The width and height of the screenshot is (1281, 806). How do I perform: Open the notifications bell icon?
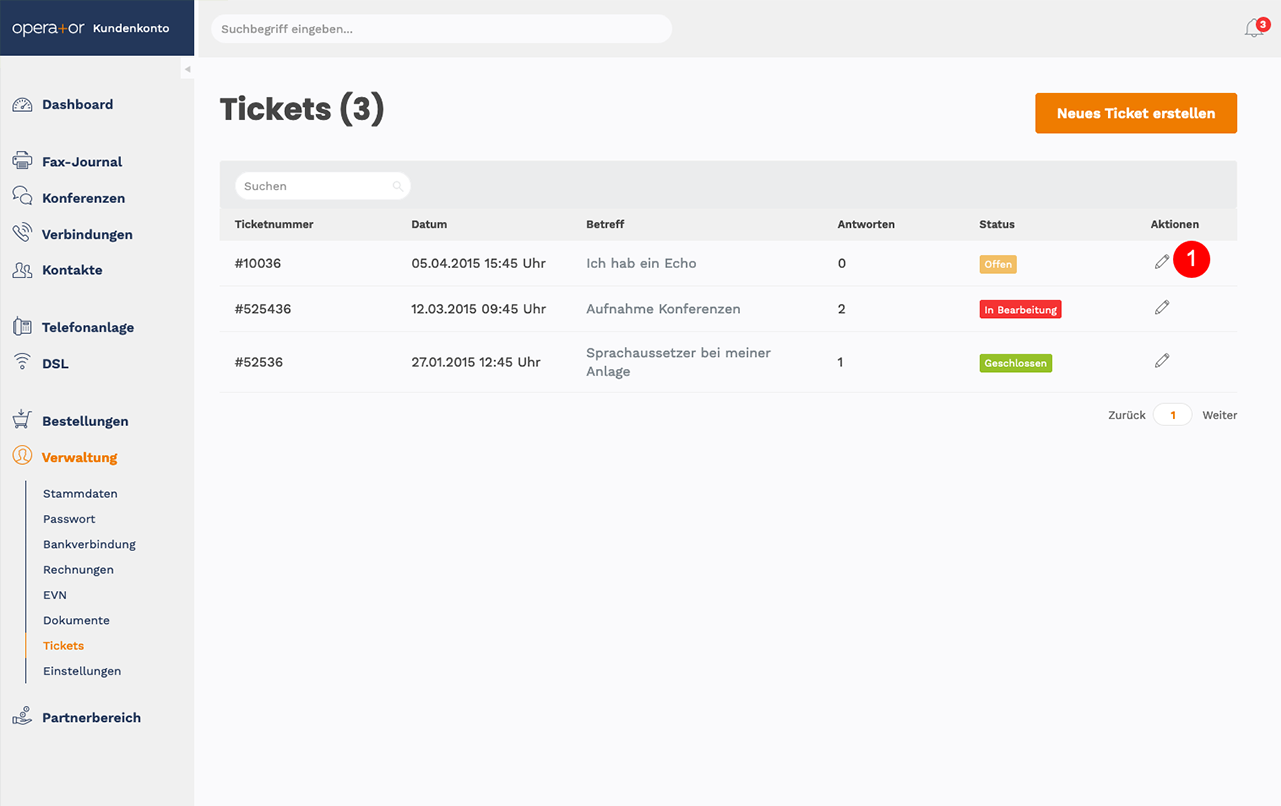[1254, 29]
